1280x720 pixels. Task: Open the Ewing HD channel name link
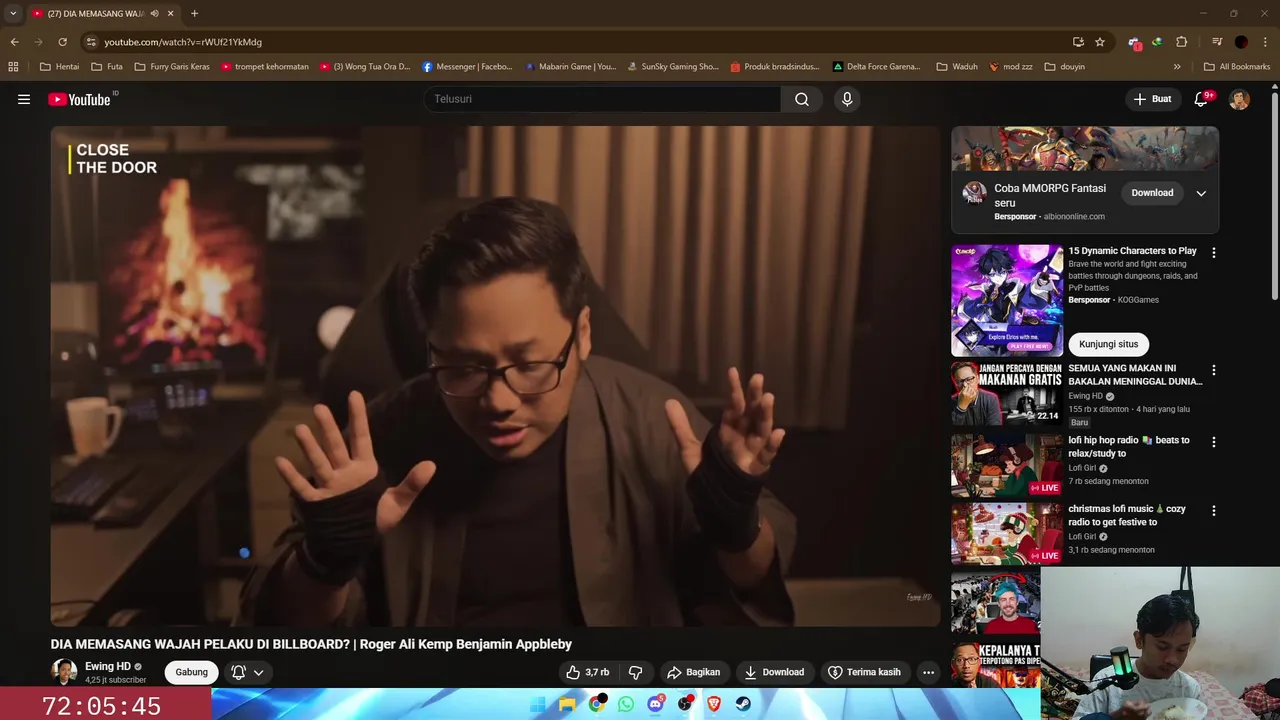(108, 666)
